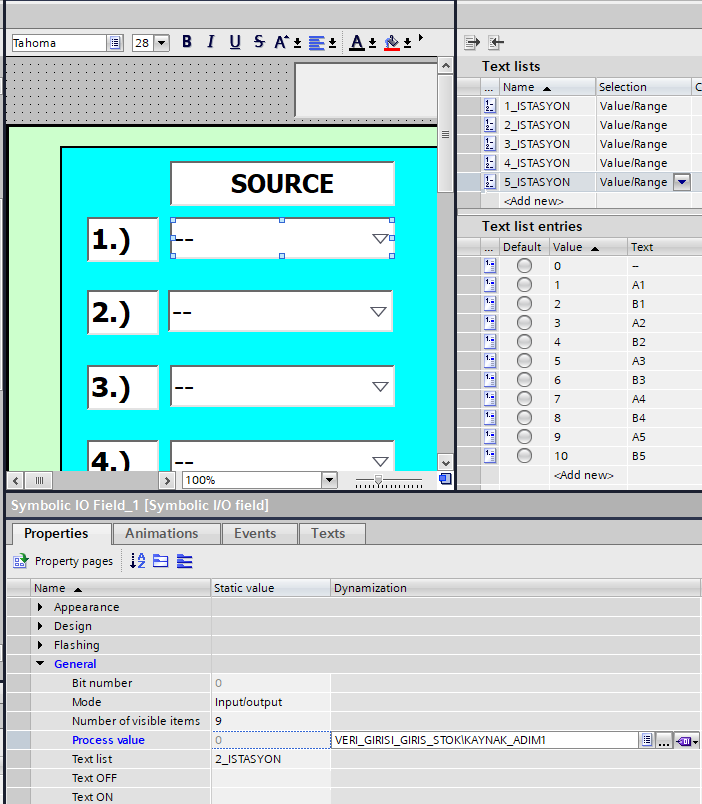The width and height of the screenshot is (702, 804).
Task: Click Add new in Text list entries
Action: click(584, 475)
